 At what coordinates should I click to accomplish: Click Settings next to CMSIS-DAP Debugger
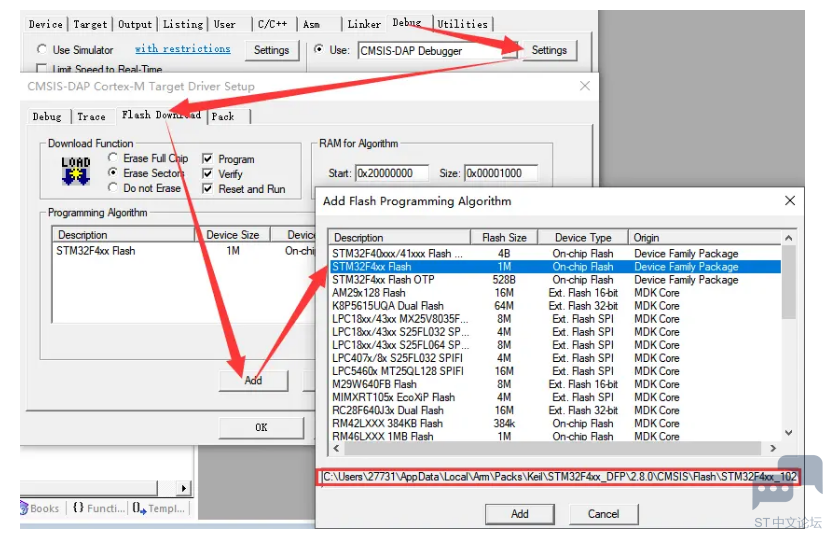pos(549,50)
